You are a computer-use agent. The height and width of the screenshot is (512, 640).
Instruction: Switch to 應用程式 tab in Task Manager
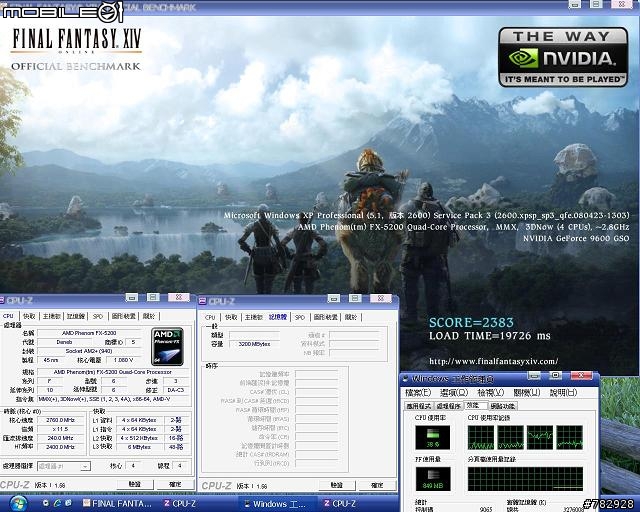click(x=419, y=406)
